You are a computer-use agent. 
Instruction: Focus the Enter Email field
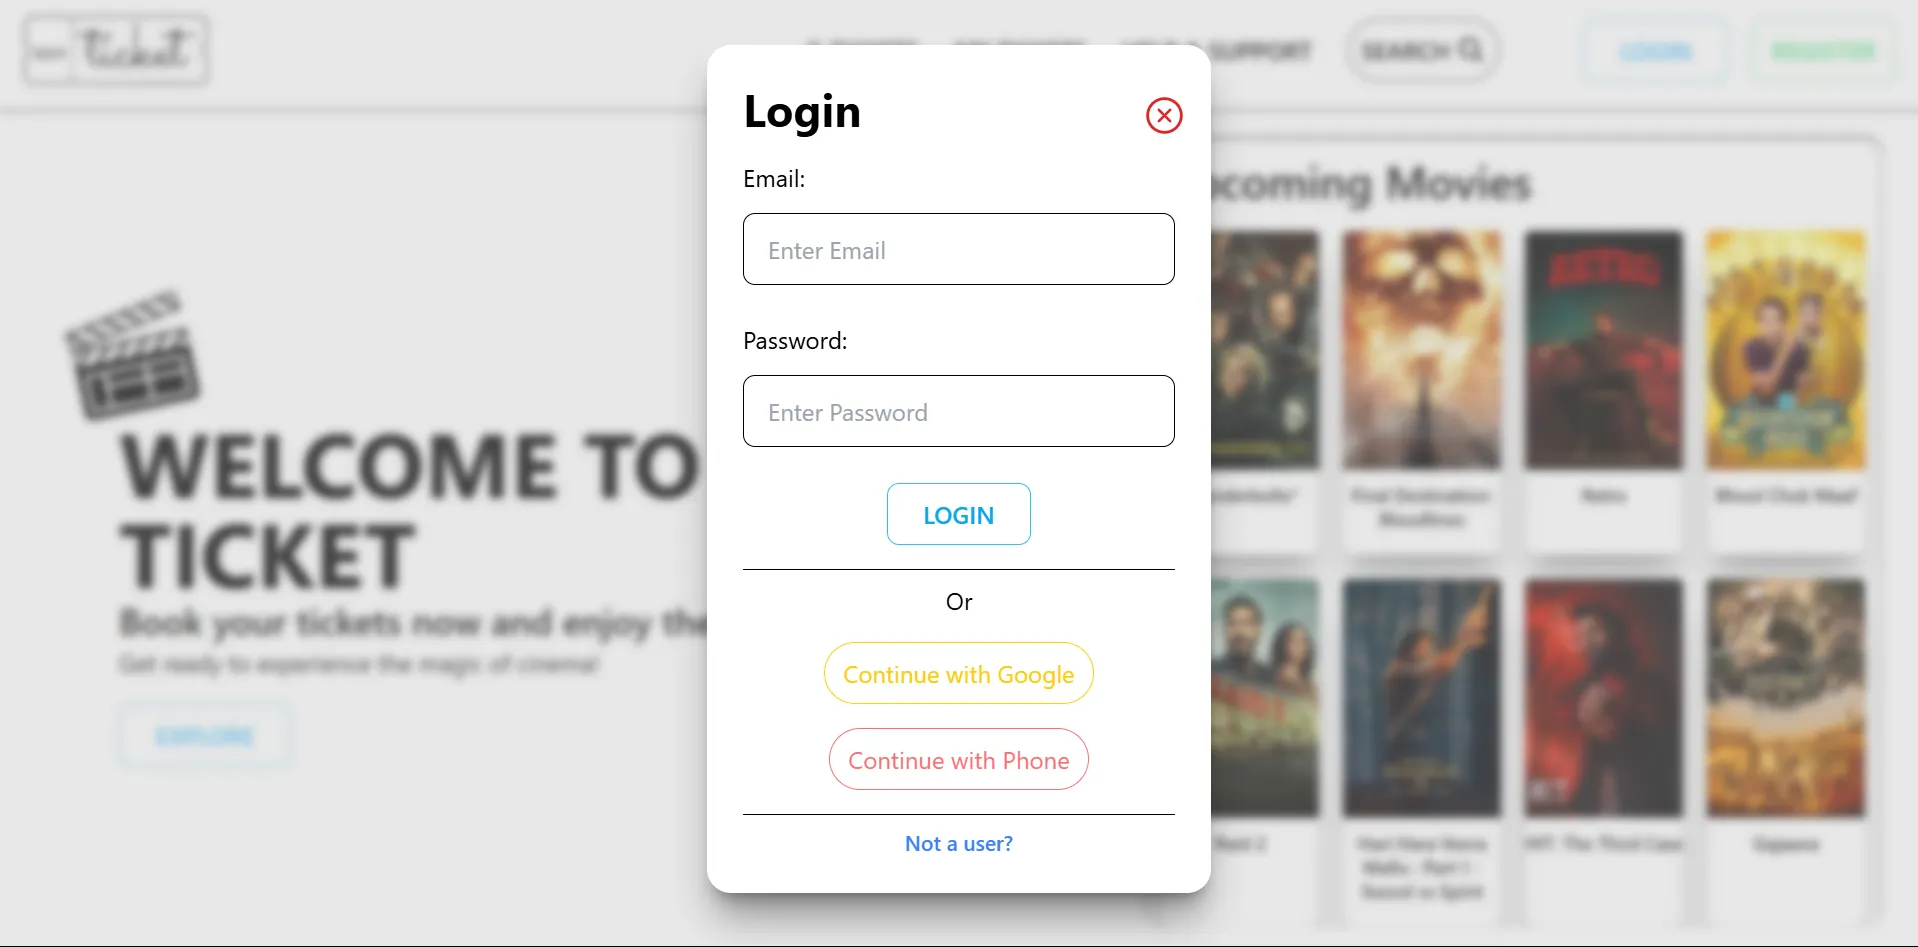point(958,249)
